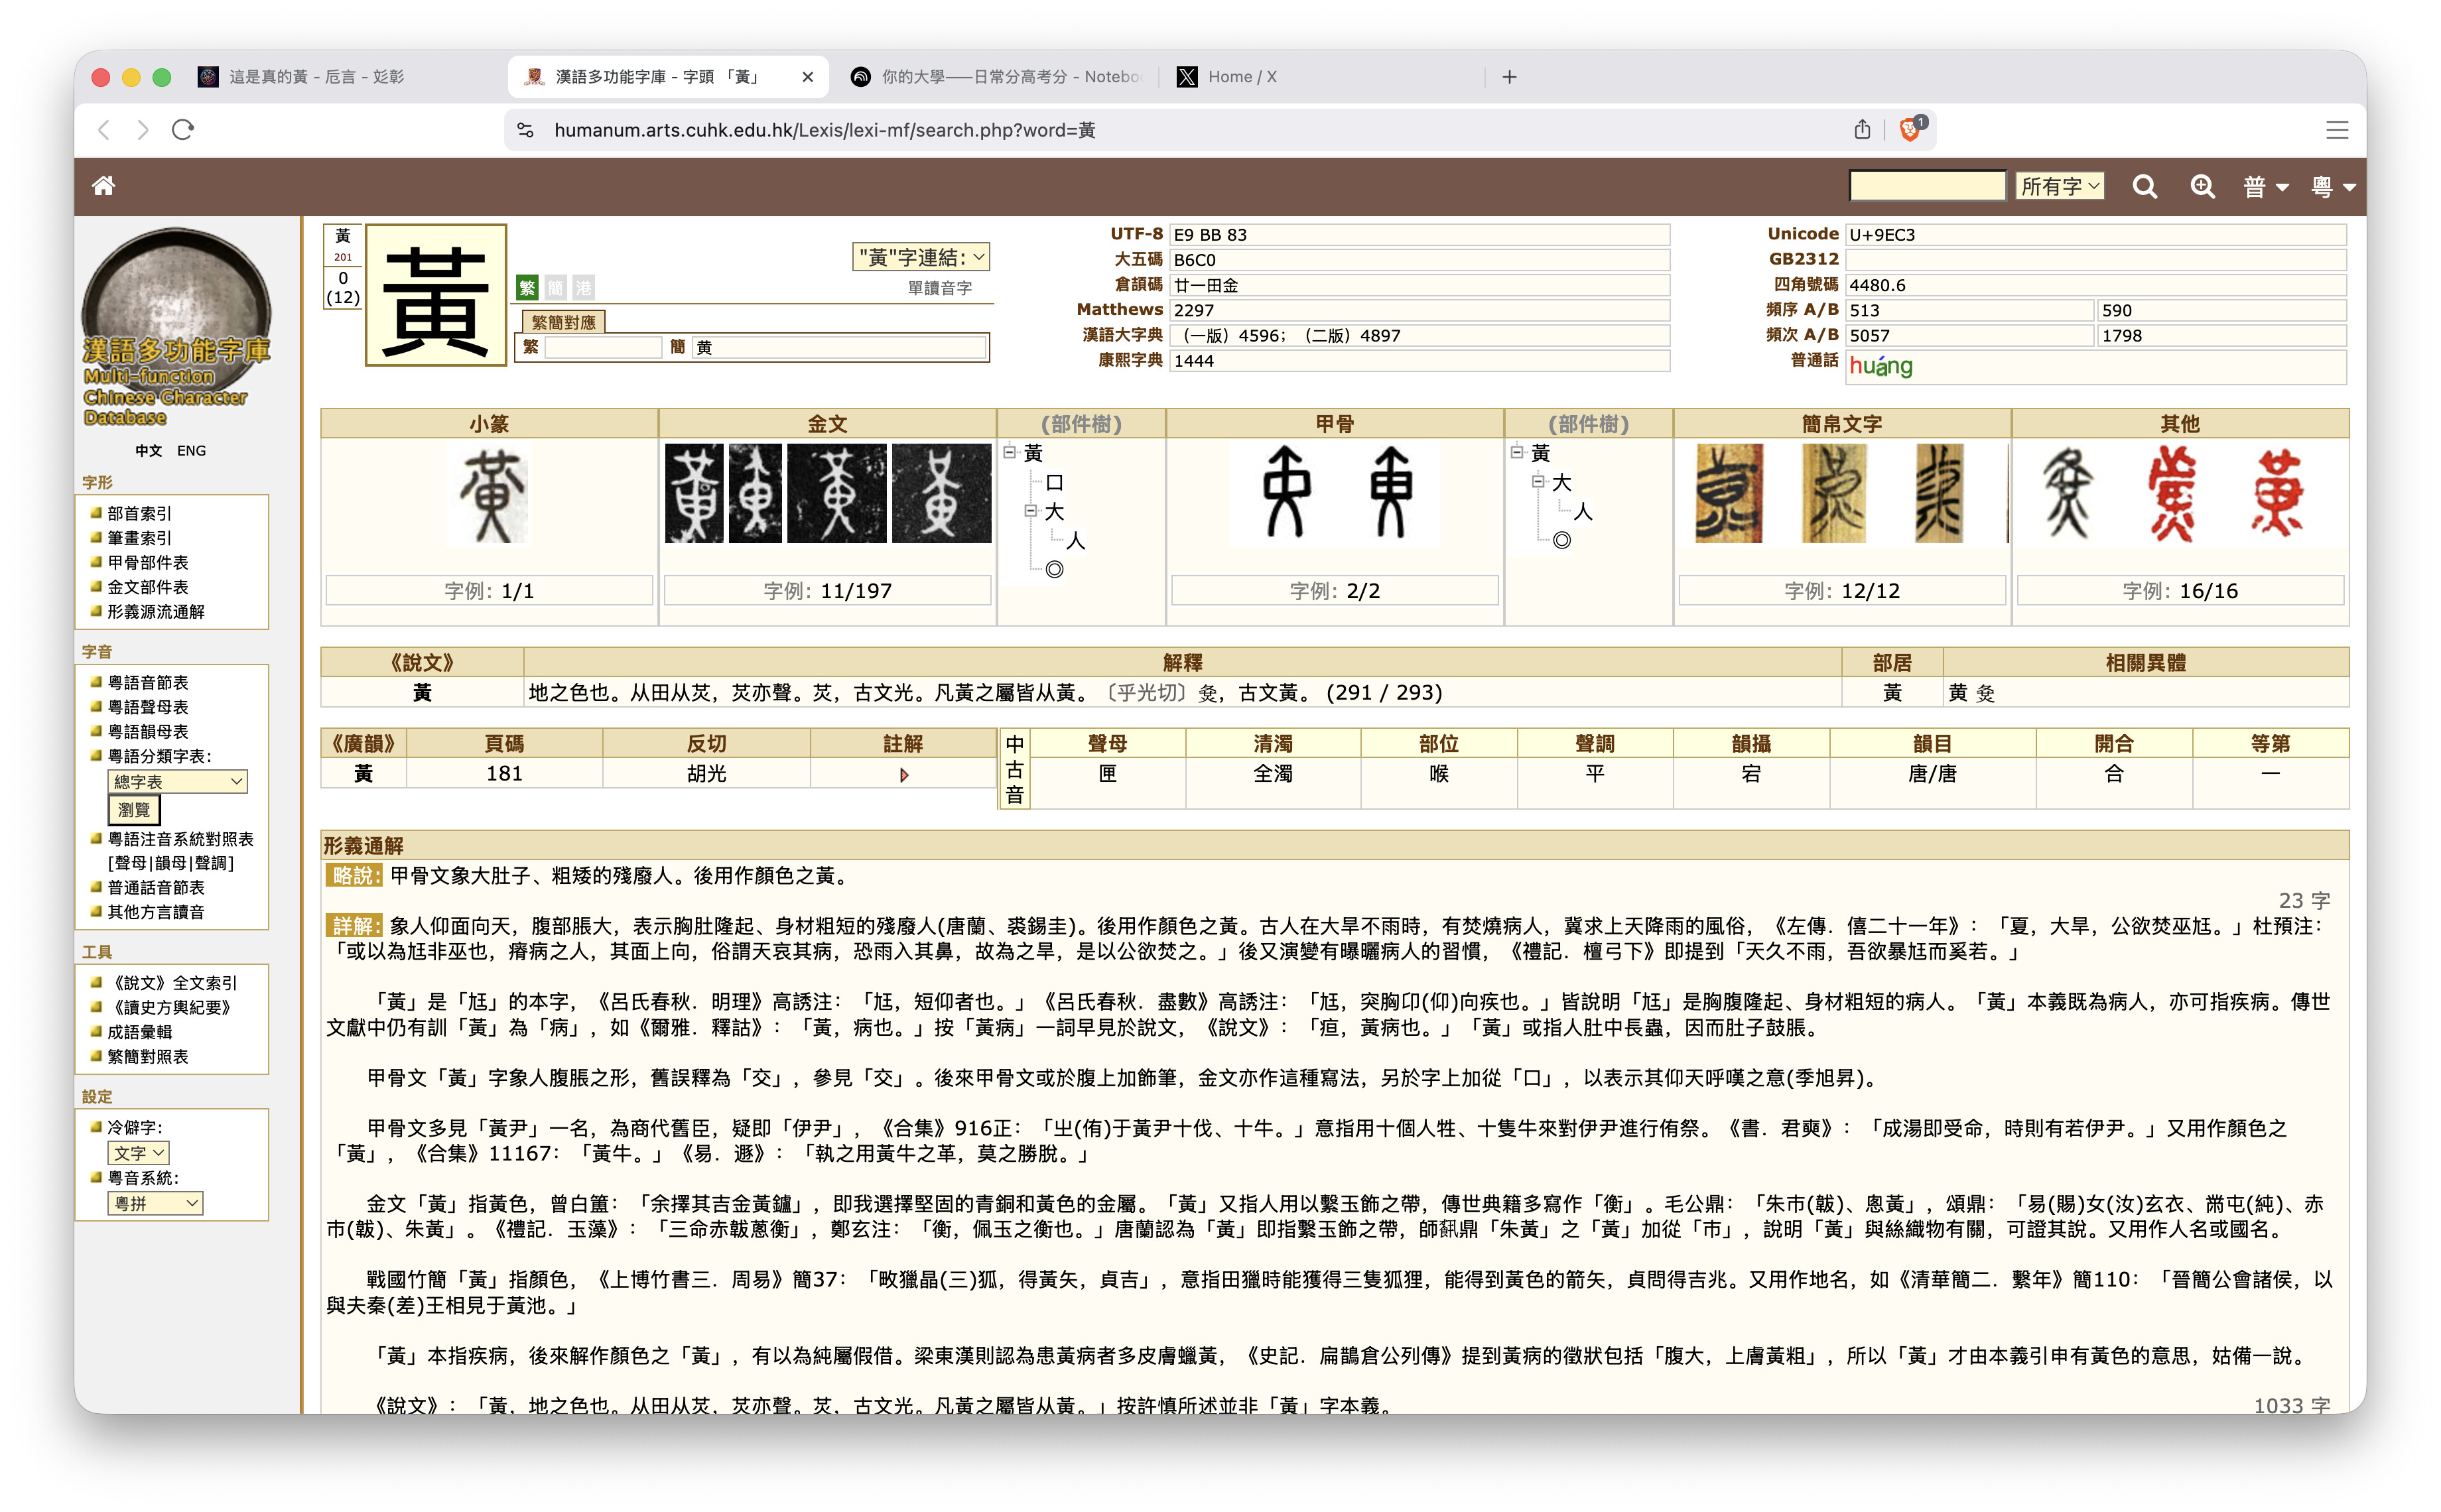2441x1512 pixels.
Task: Open the 總字表 dropdown in the sidebar
Action: click(x=177, y=781)
